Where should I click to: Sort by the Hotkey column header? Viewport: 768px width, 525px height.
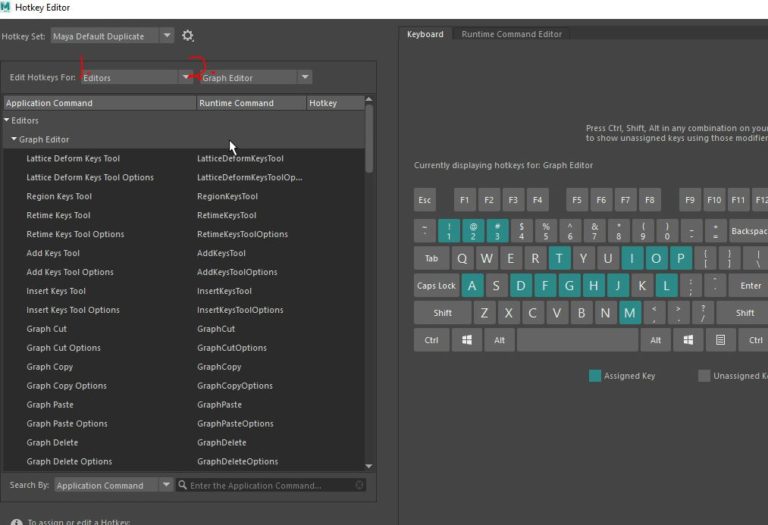pos(336,103)
